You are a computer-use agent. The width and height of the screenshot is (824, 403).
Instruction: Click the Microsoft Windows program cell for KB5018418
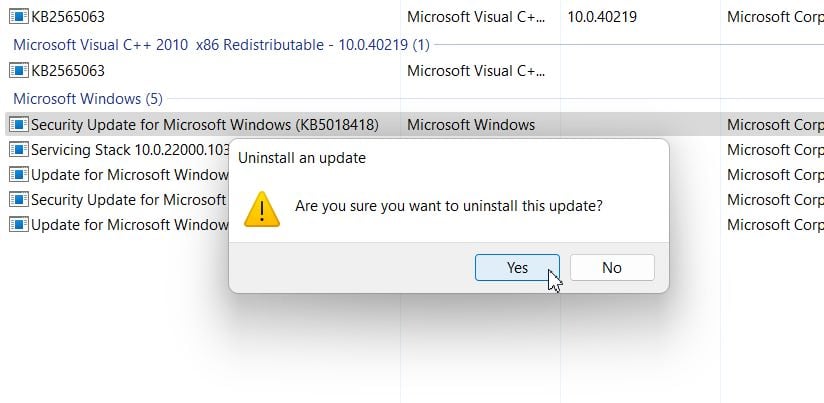pos(471,125)
